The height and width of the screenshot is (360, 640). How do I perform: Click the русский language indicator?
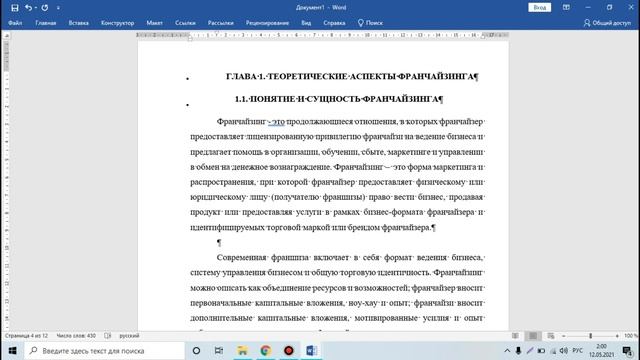[x=129, y=336]
